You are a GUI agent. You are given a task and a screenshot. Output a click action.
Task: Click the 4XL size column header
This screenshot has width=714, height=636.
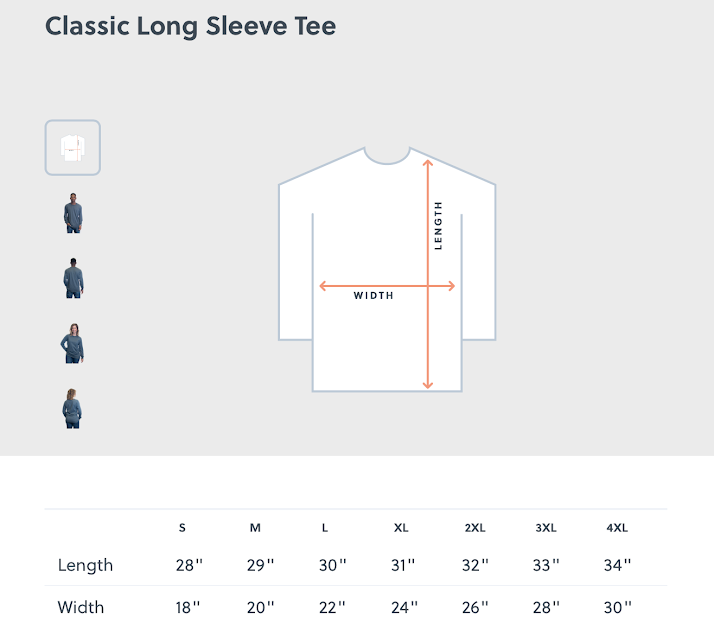coord(617,528)
